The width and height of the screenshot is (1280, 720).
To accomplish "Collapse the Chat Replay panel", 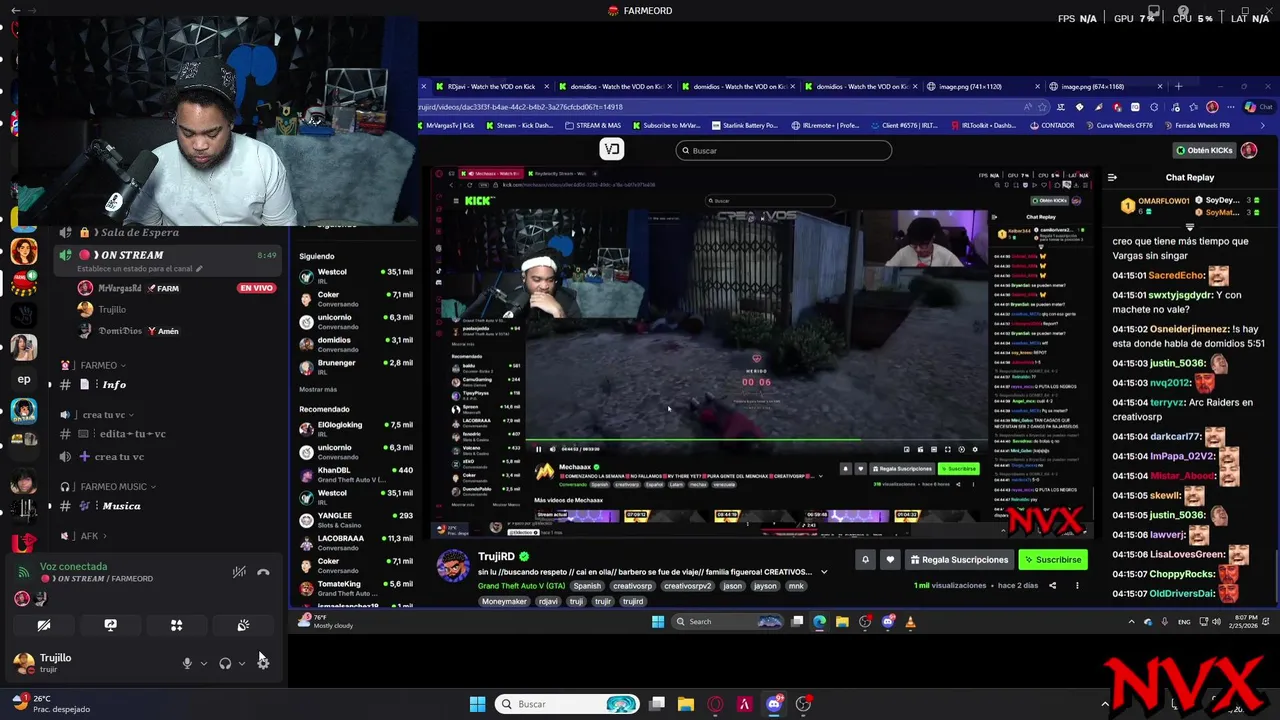I will 1112,177.
